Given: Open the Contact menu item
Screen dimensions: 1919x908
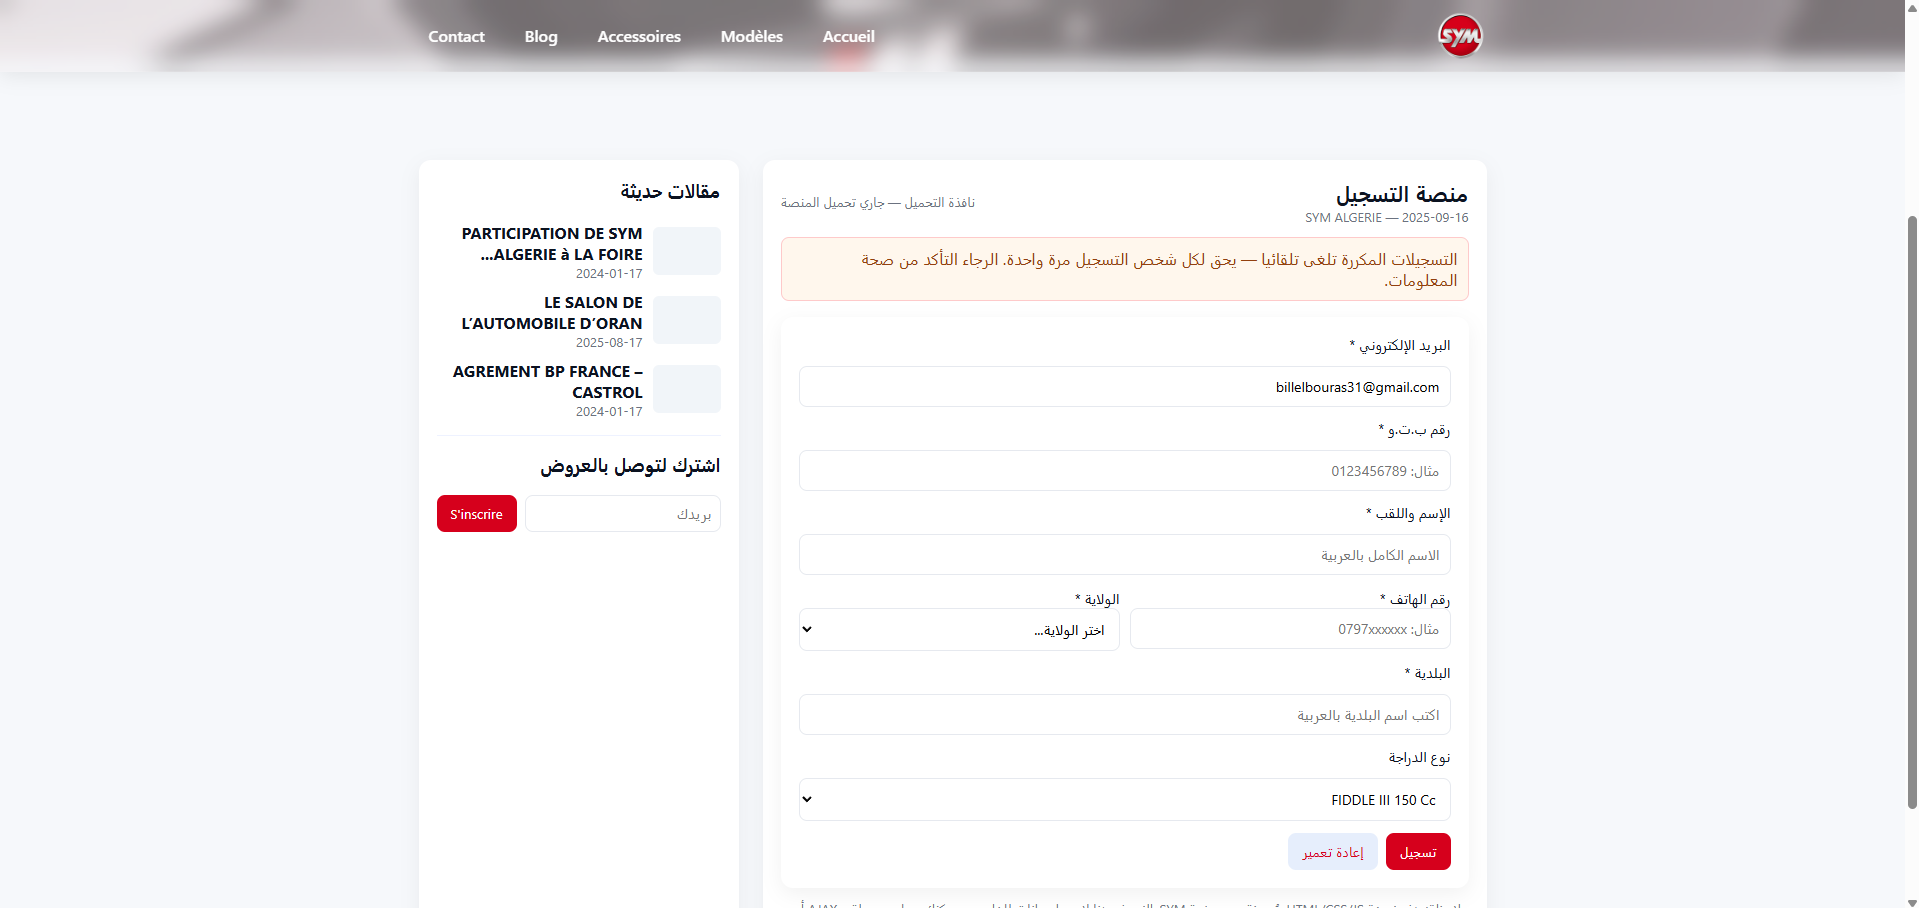Looking at the screenshot, I should pos(456,36).
